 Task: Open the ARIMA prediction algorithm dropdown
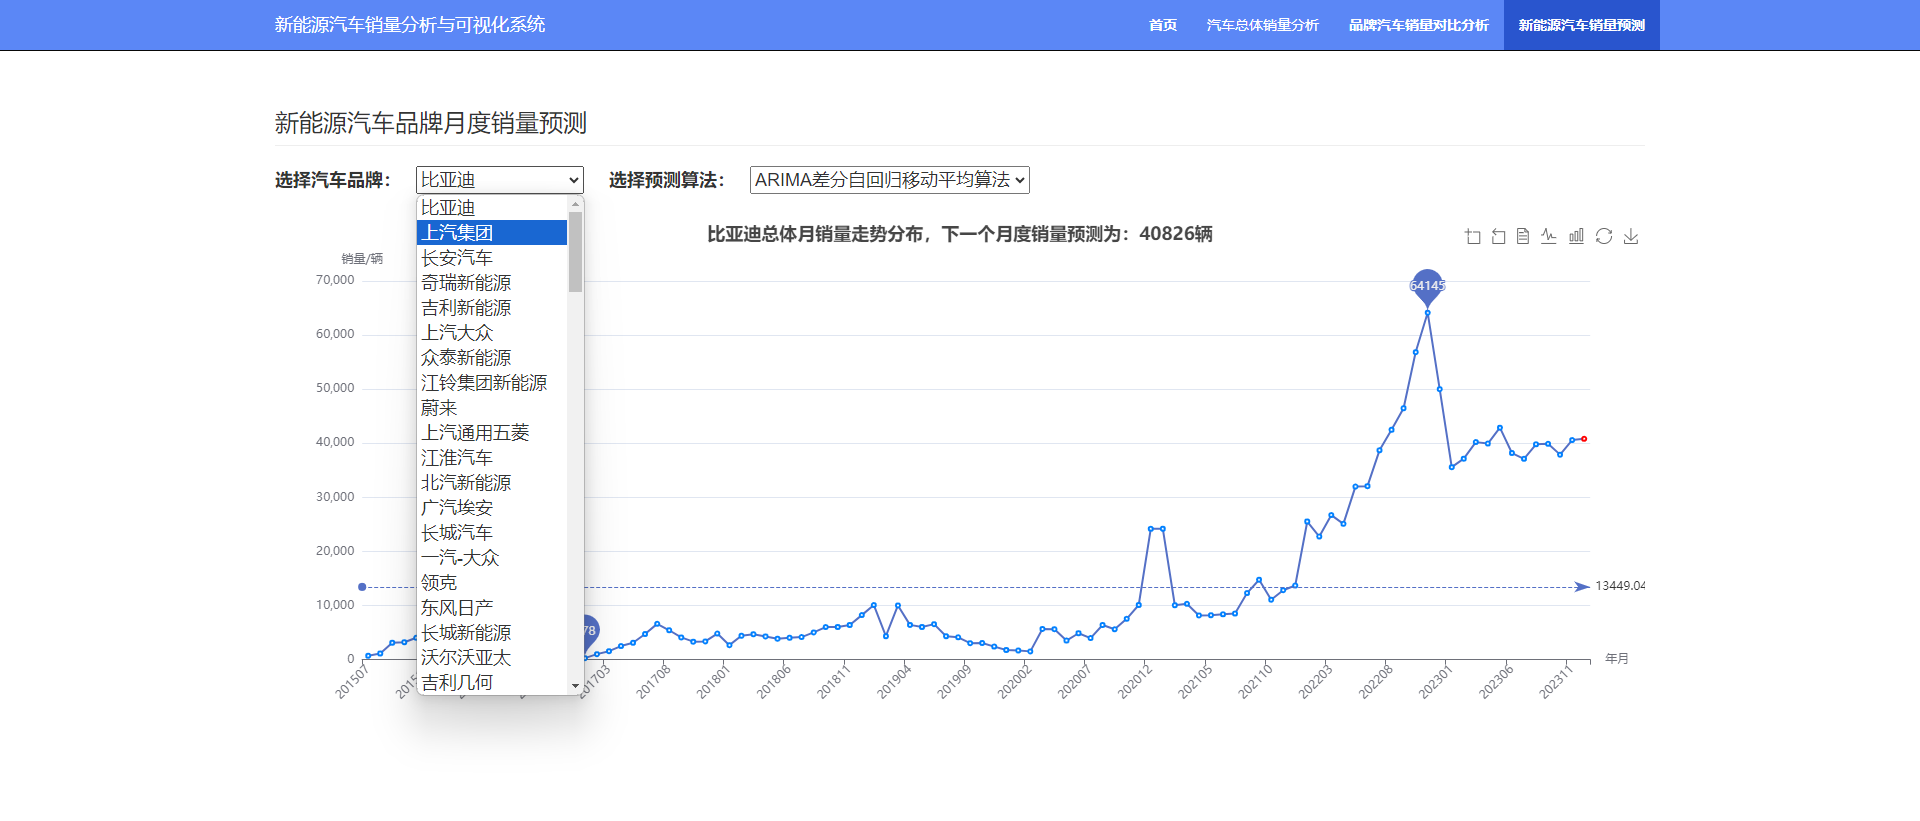point(889,180)
